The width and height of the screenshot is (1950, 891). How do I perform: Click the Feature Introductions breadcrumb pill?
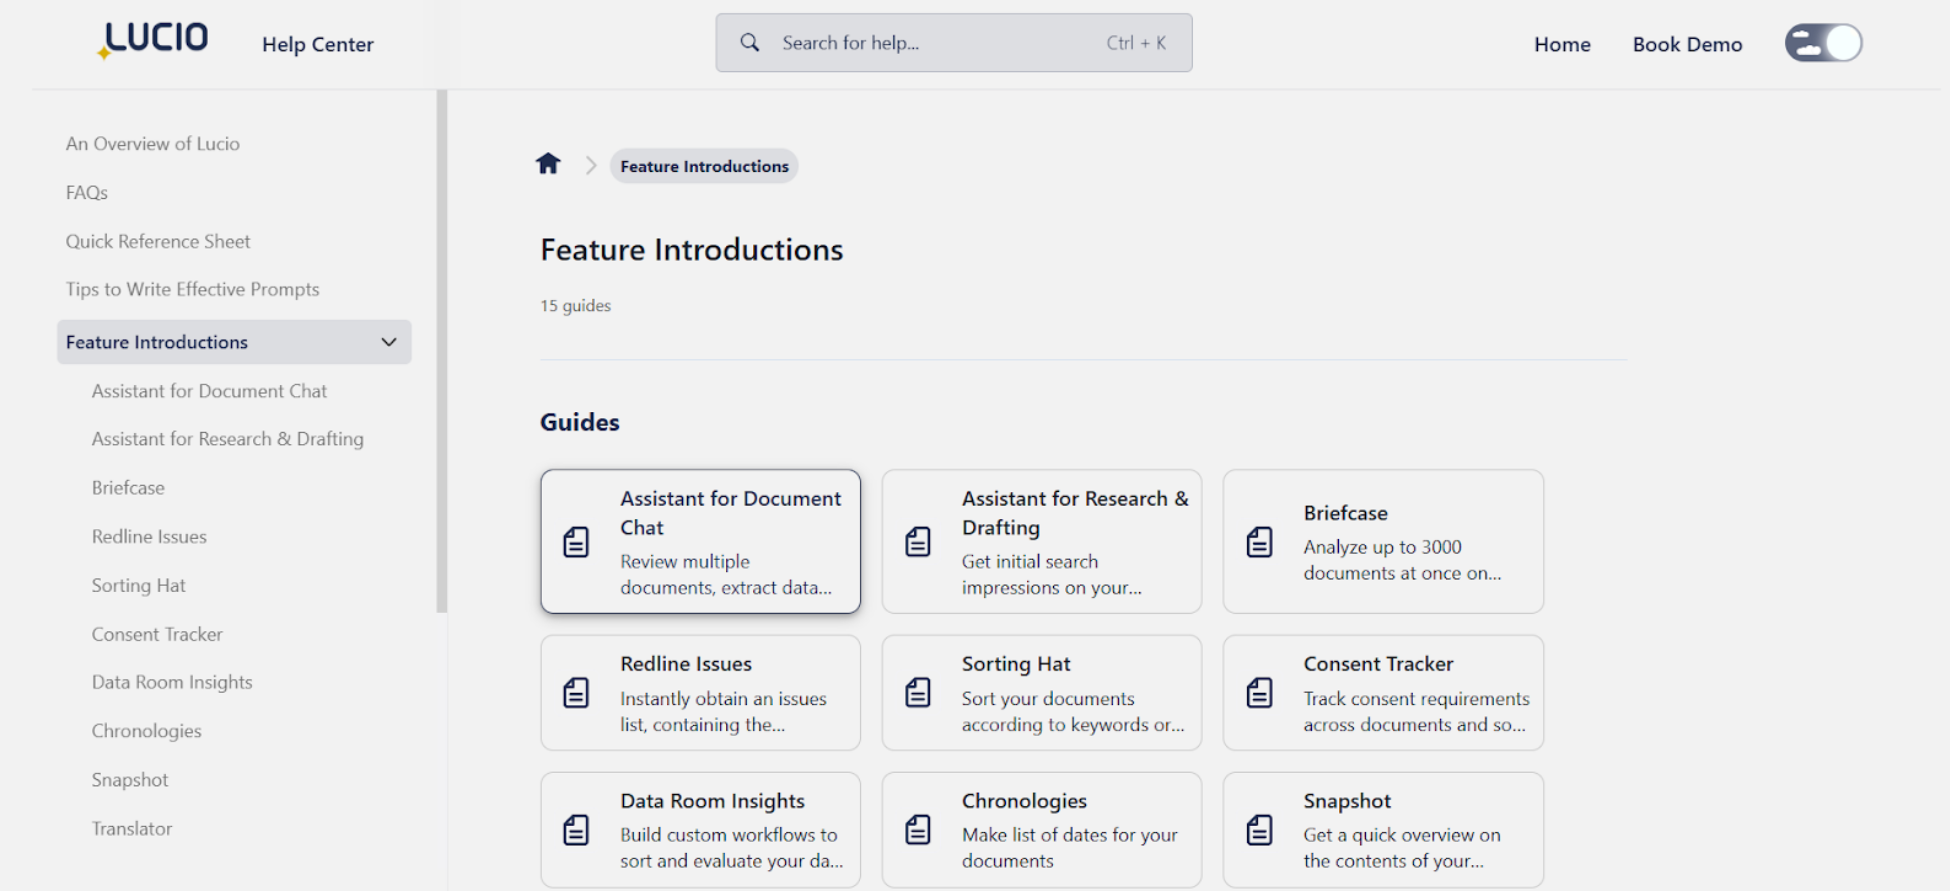704,166
